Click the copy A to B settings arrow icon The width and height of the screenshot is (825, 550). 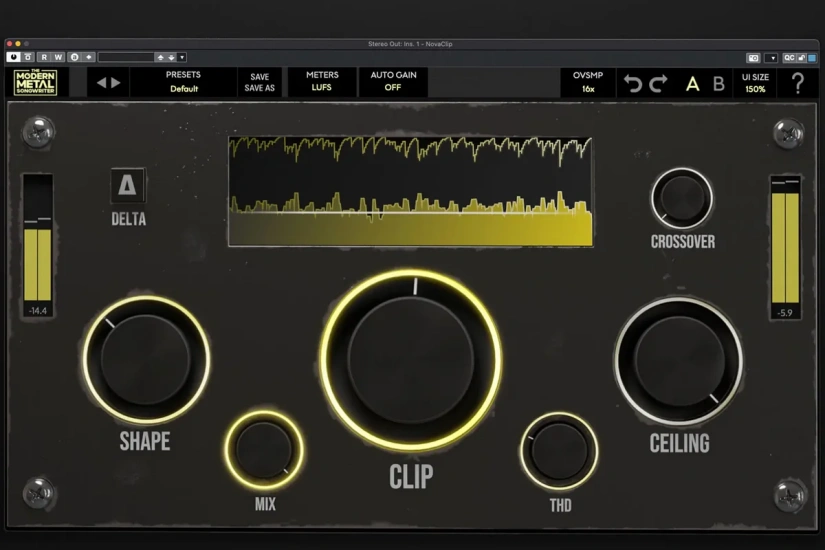89,57
